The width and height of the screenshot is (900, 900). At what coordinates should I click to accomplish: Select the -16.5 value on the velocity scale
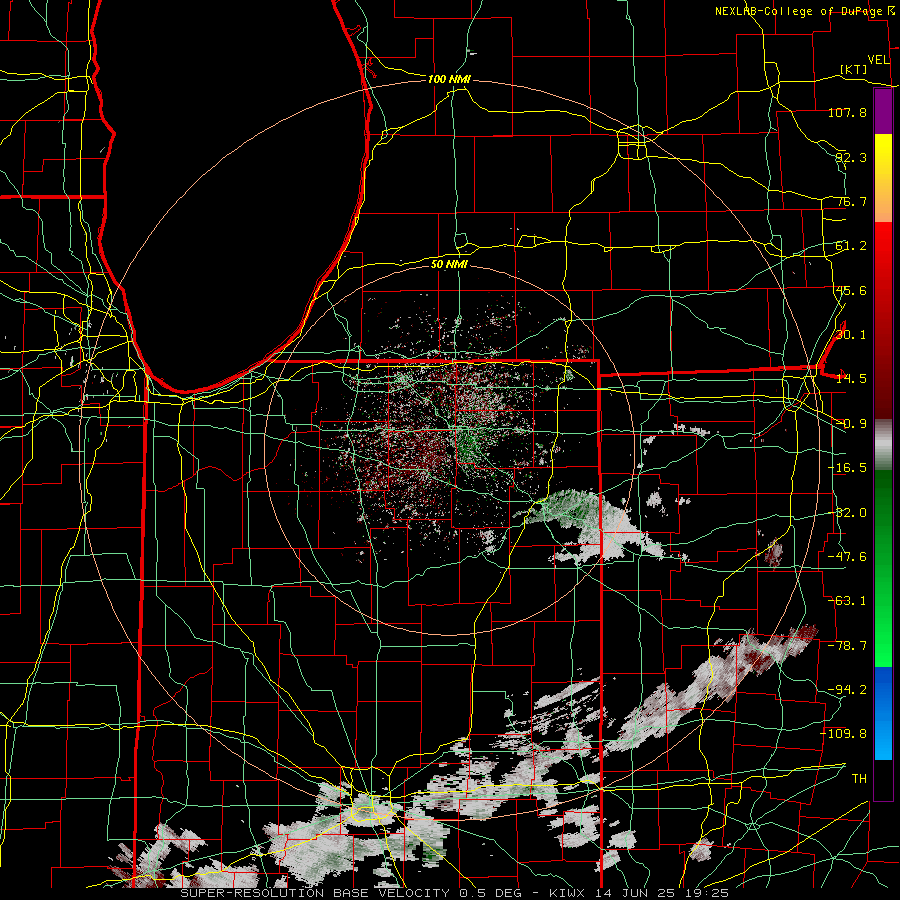[847, 468]
